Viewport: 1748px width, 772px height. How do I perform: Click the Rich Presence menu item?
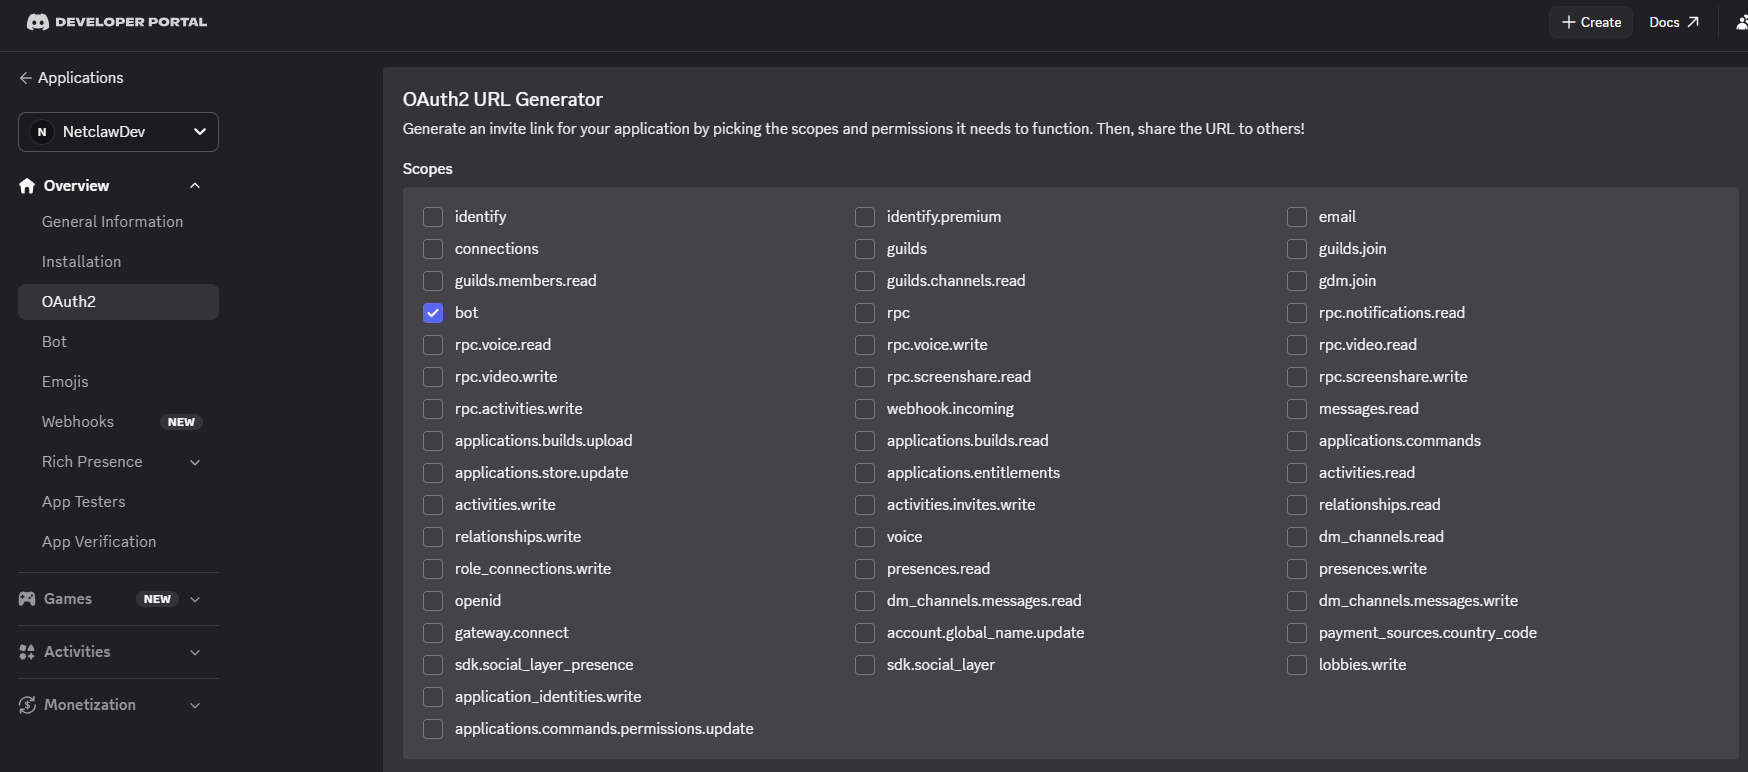92,462
